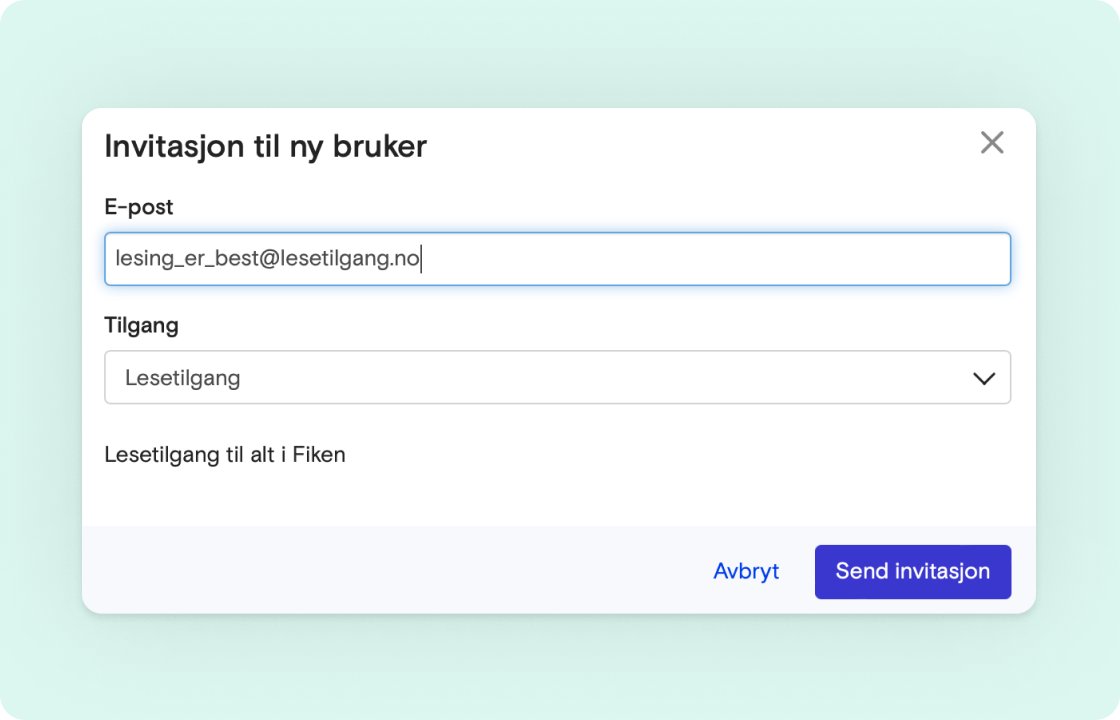Image resolution: width=1120 pixels, height=720 pixels.
Task: Click the Avbryt link
Action: pos(746,571)
